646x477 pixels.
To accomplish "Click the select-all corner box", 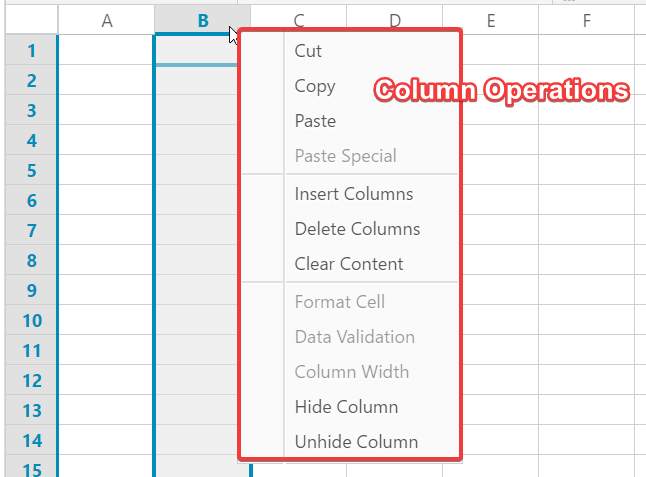I will (x=29, y=19).
